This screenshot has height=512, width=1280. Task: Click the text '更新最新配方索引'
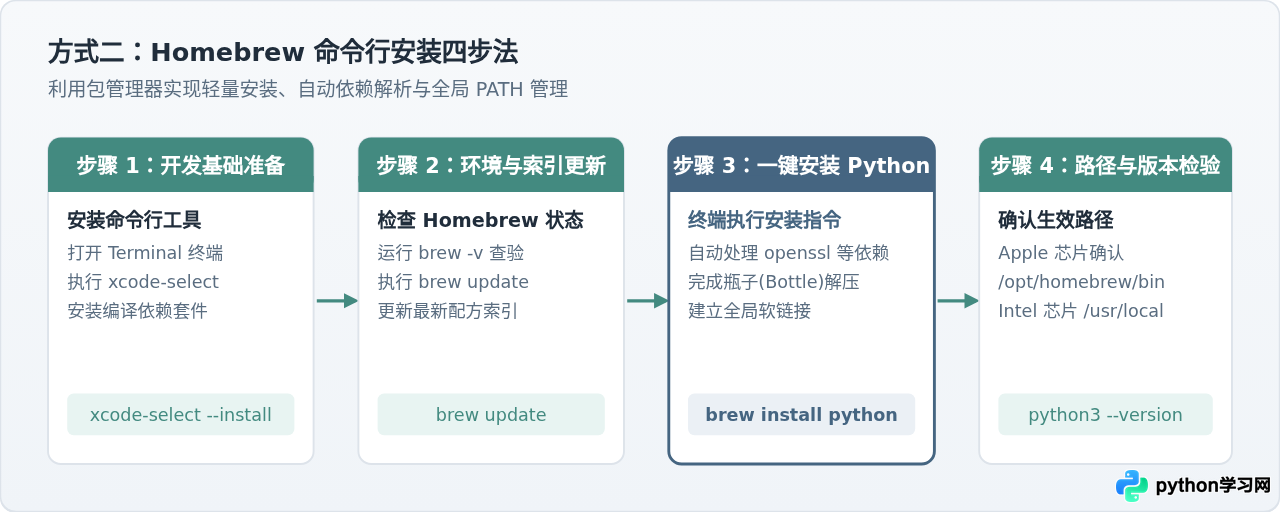point(447,310)
